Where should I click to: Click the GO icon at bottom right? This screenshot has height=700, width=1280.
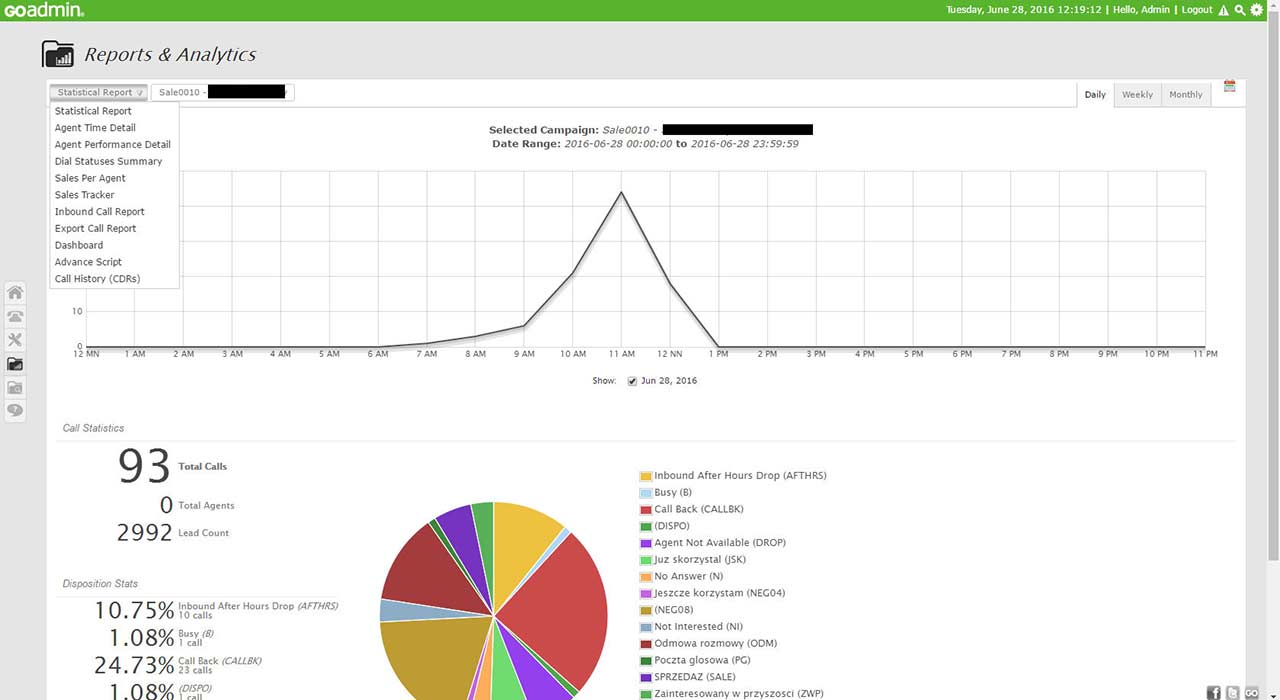click(1251, 692)
